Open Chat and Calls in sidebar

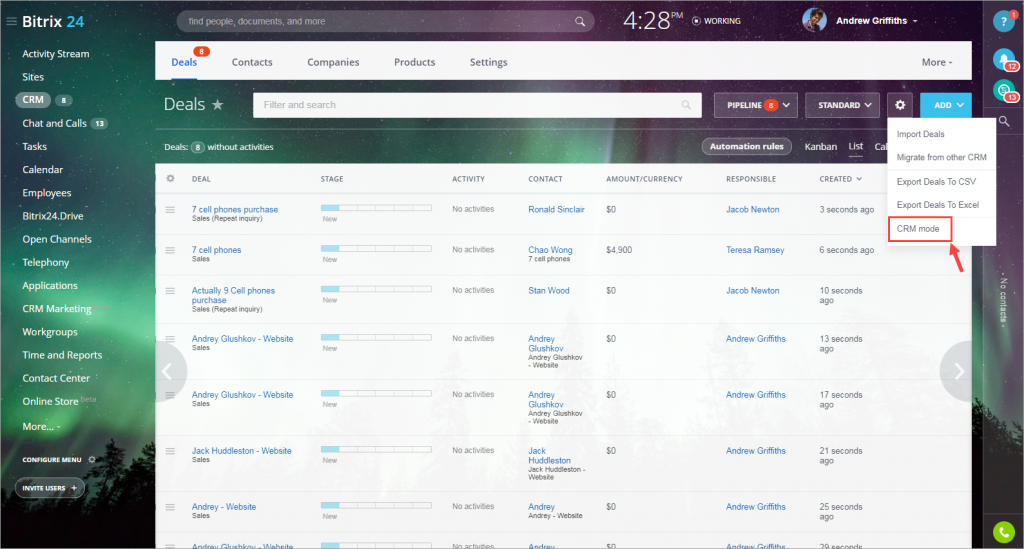tap(54, 123)
